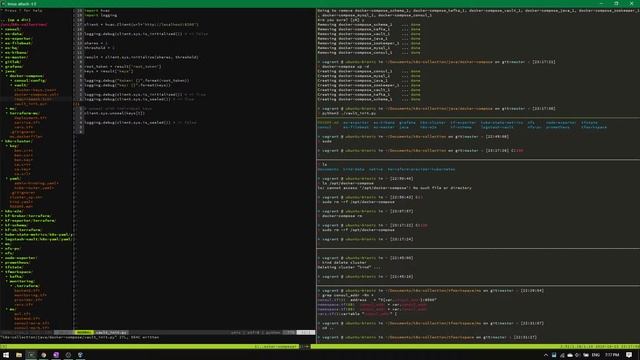640x360 pixels.
Task: Select the key/ folder under k8s-cluster
Action: tap(13, 146)
